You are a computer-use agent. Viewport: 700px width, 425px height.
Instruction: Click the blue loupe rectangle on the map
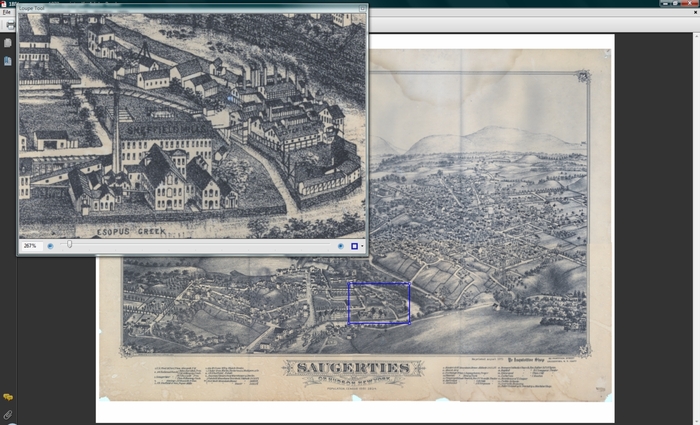point(379,303)
